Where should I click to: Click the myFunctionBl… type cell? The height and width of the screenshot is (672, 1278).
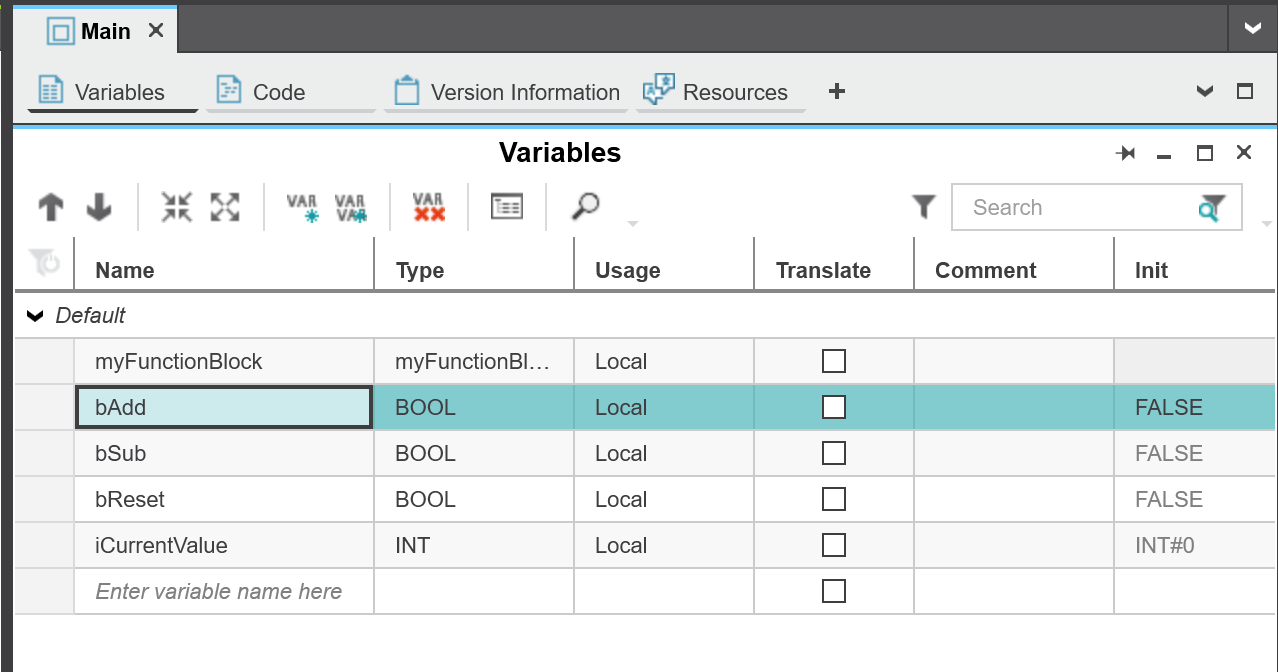(474, 361)
